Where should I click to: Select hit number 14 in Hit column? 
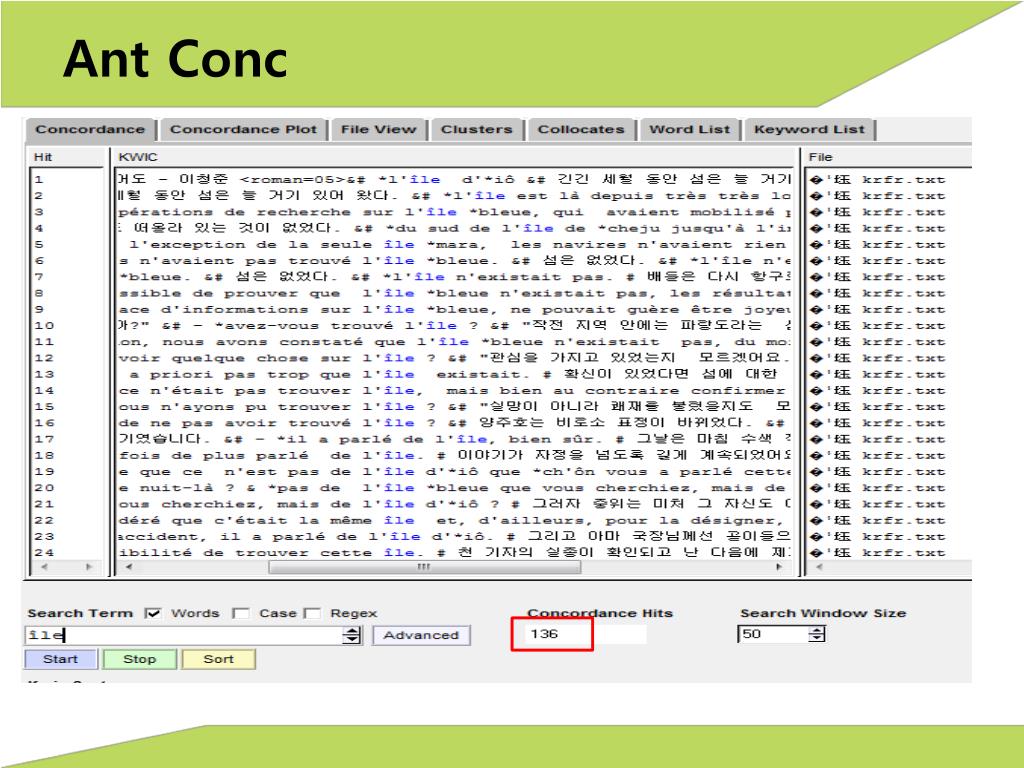(x=44, y=391)
